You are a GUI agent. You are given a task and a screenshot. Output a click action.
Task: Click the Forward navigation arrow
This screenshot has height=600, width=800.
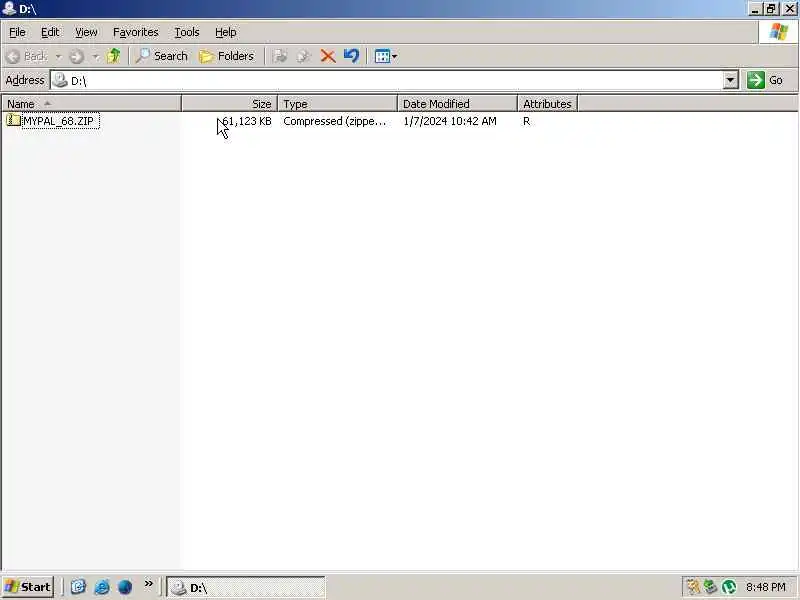pyautogui.click(x=77, y=56)
